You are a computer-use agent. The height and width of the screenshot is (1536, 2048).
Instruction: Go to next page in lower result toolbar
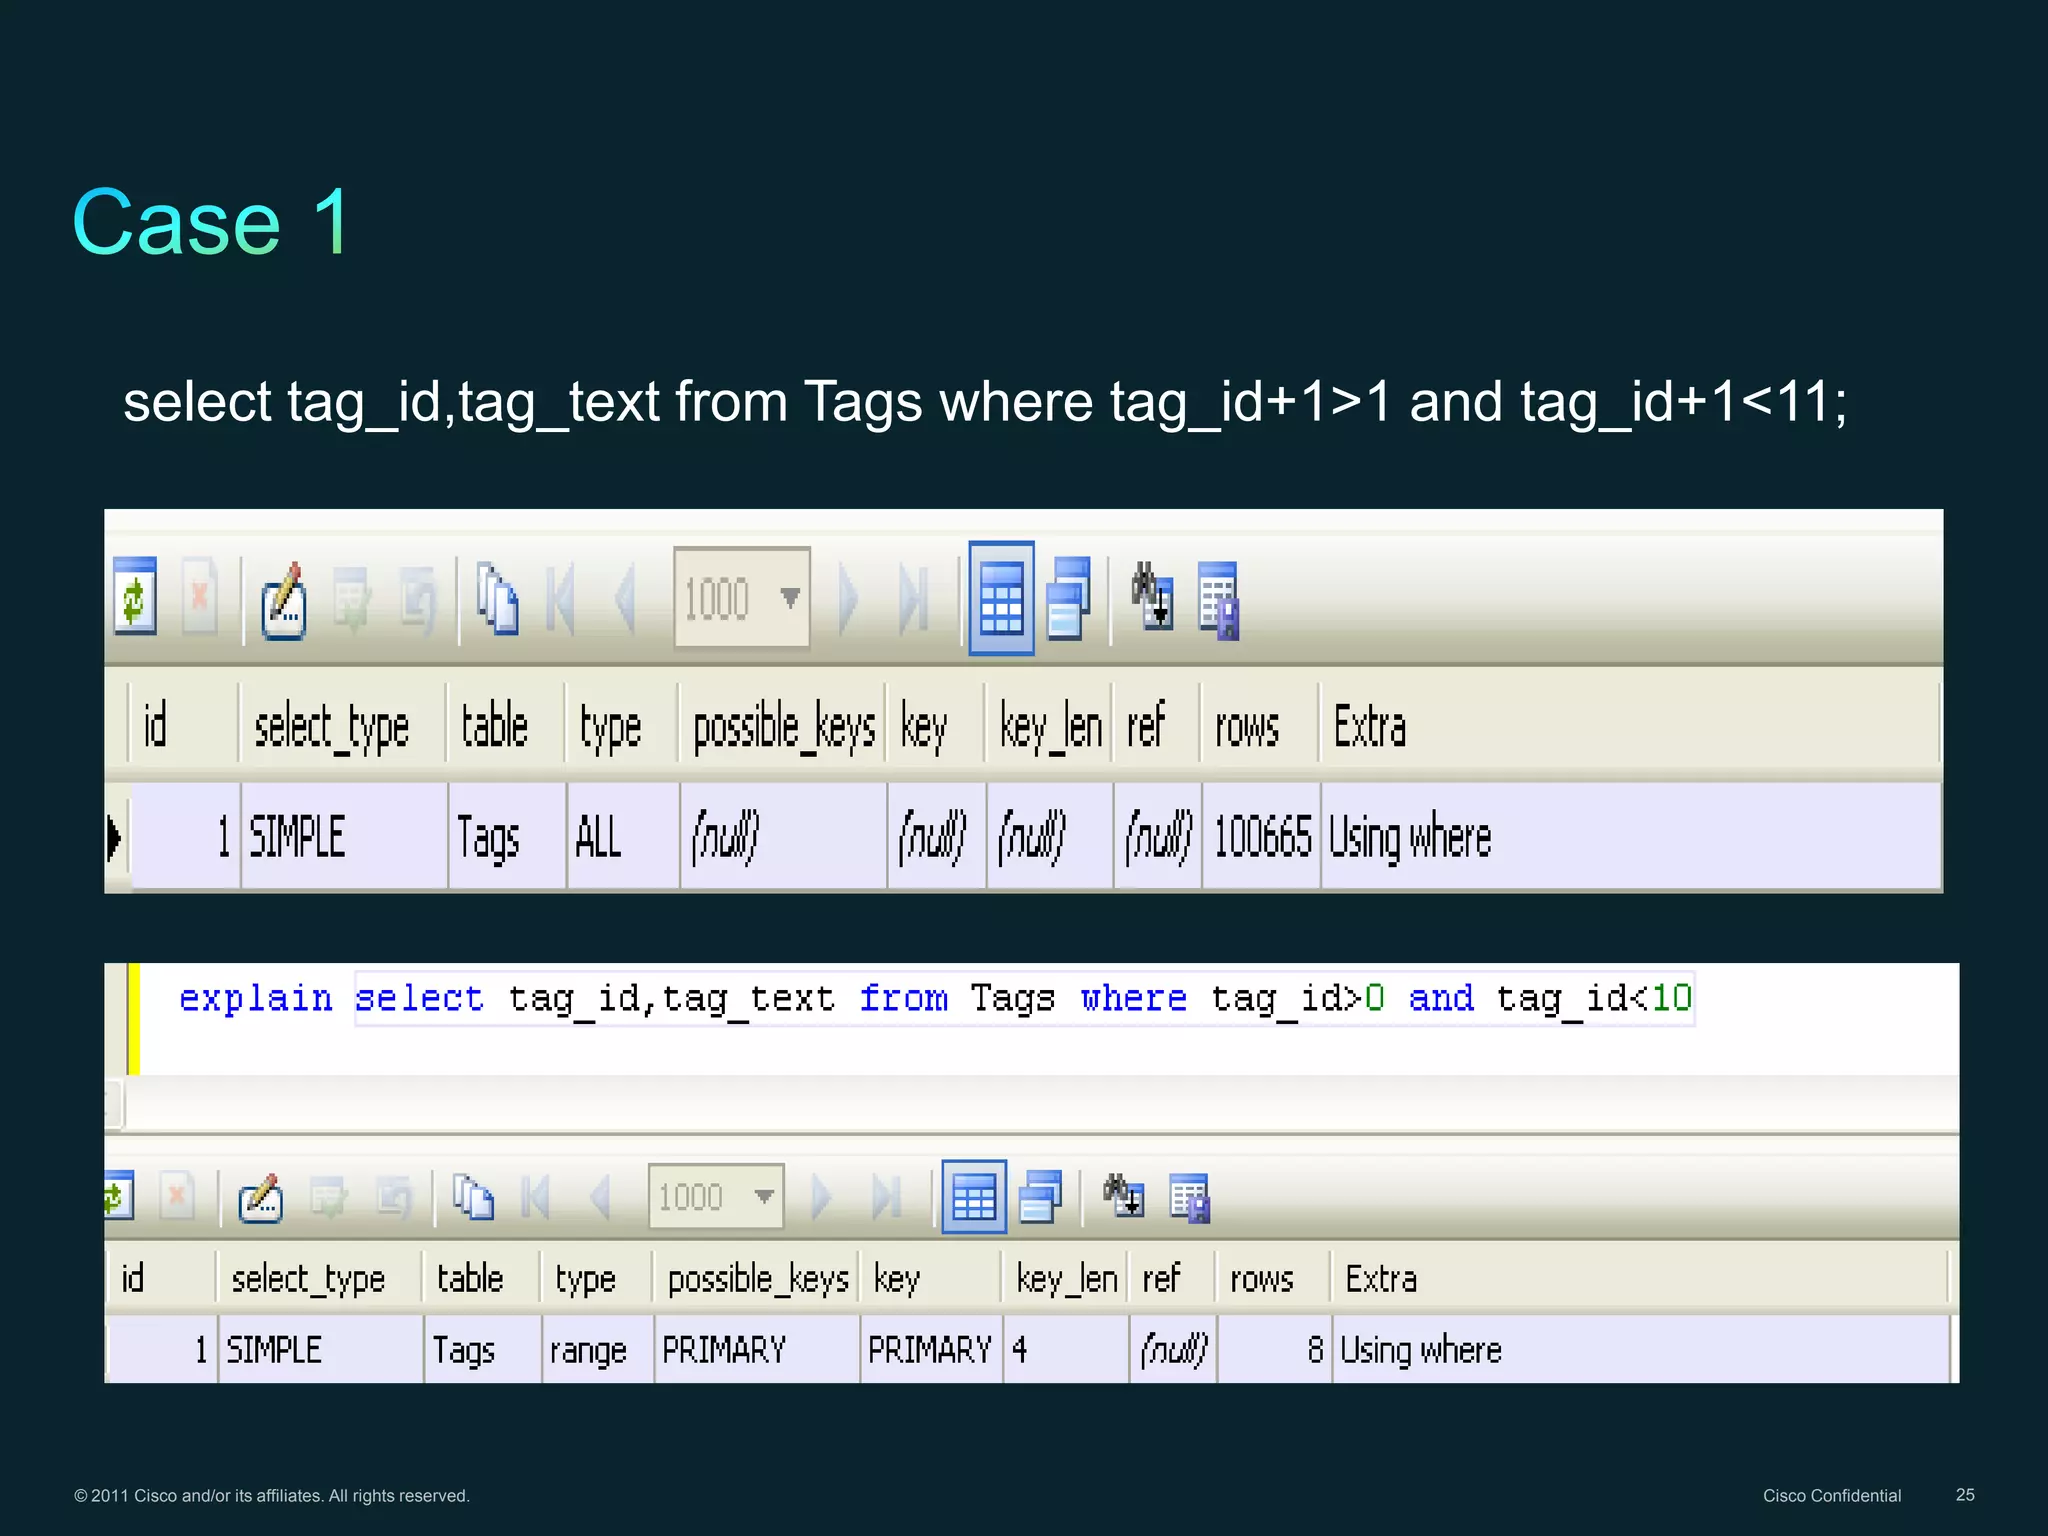click(822, 1196)
